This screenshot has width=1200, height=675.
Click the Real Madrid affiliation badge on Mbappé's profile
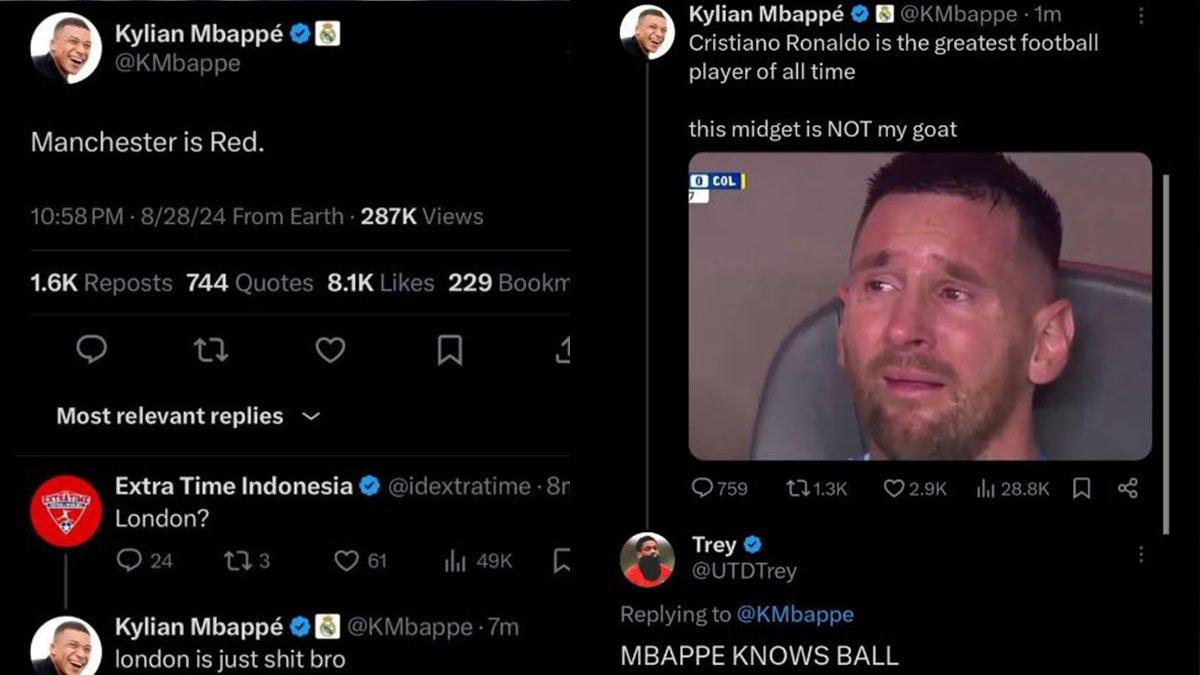pyautogui.click(x=325, y=31)
